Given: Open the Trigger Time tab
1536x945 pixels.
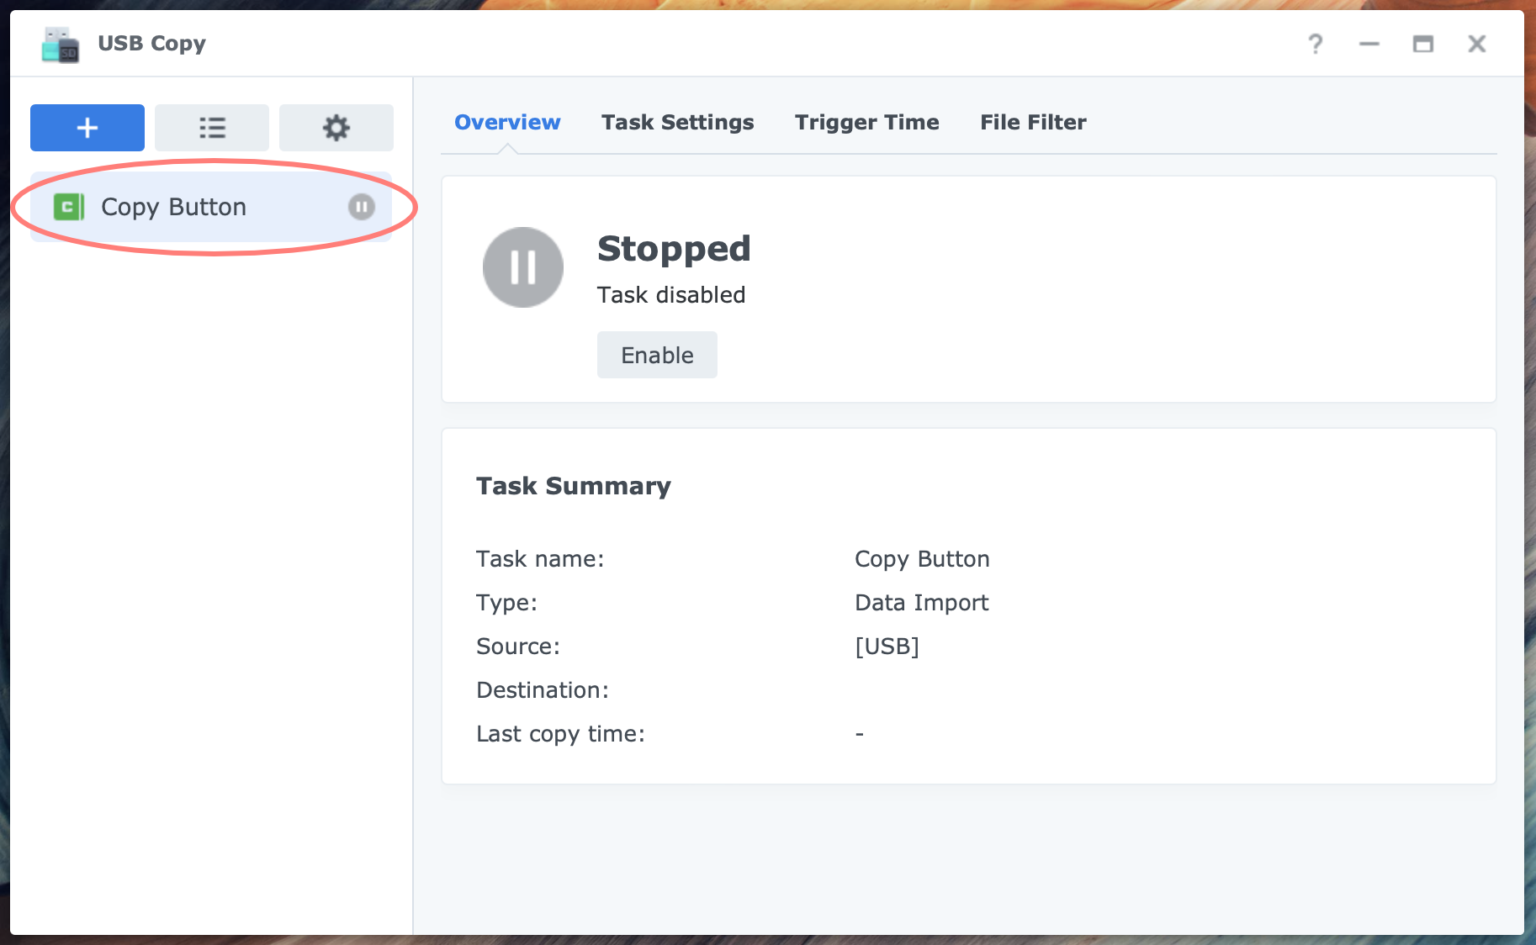Looking at the screenshot, I should click(x=866, y=122).
